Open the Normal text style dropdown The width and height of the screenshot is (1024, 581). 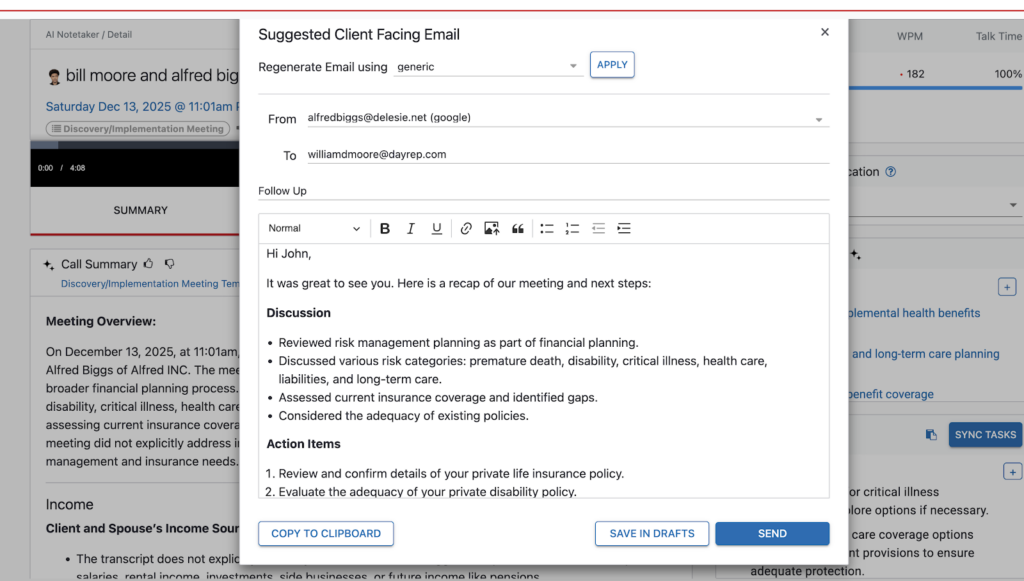pos(314,229)
